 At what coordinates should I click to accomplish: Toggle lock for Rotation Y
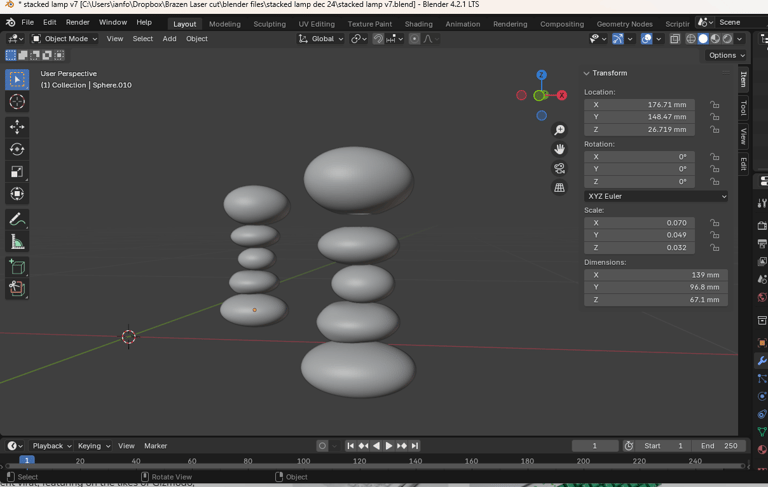coord(715,169)
